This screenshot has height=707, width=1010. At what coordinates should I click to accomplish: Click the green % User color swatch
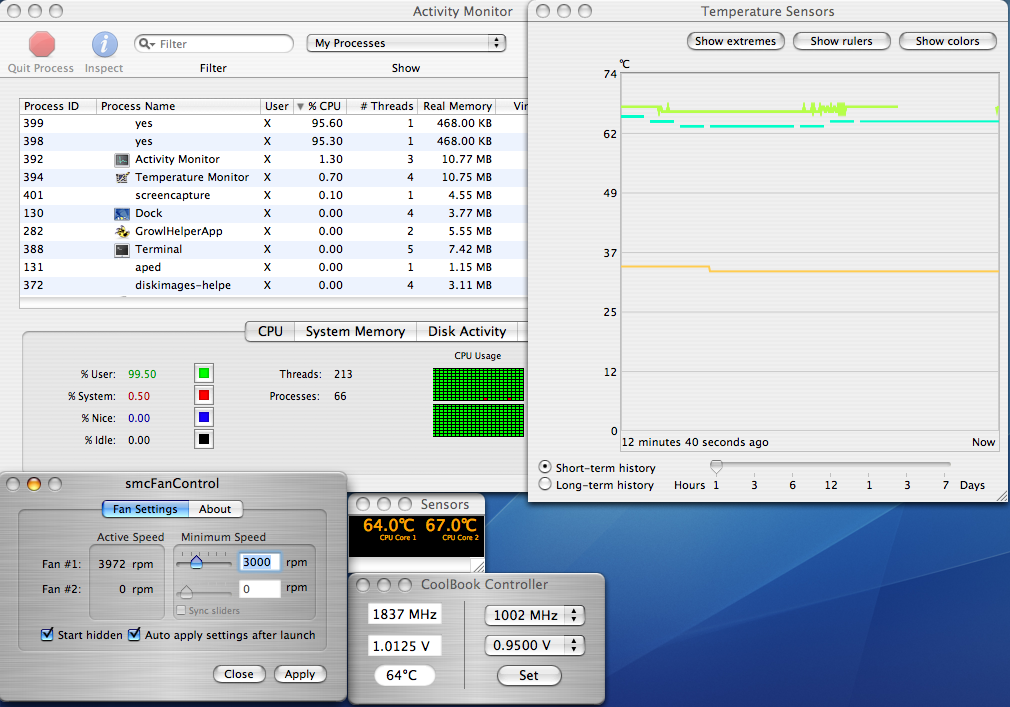(204, 373)
